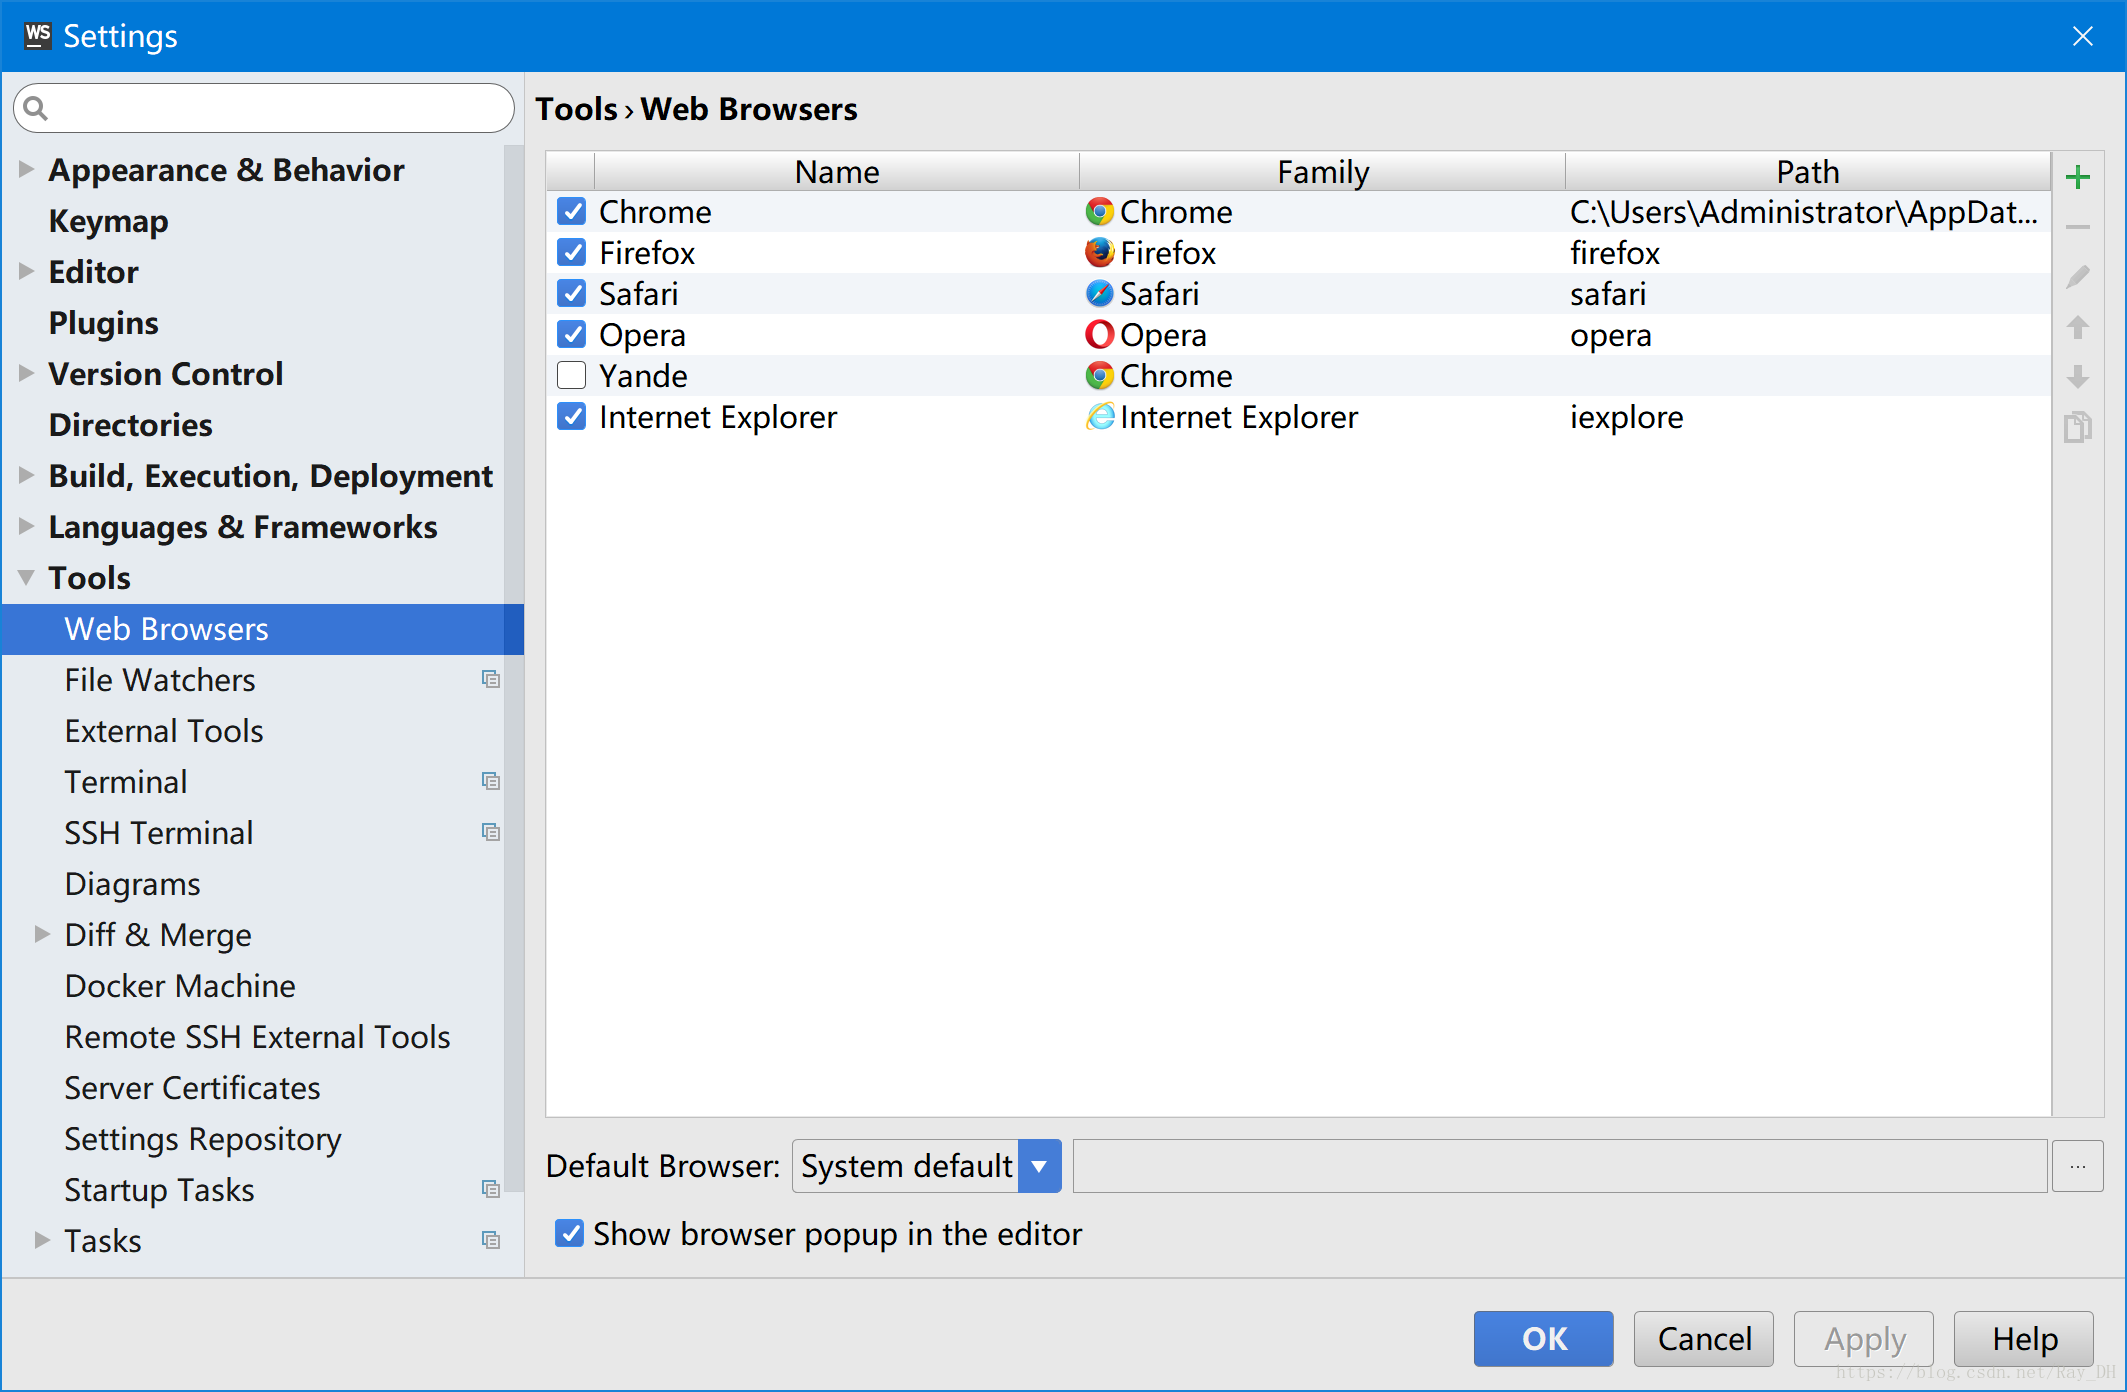Viewport: 2127px width, 1392px height.
Task: Click the Chrome family icon in Yande row
Action: click(x=1099, y=376)
